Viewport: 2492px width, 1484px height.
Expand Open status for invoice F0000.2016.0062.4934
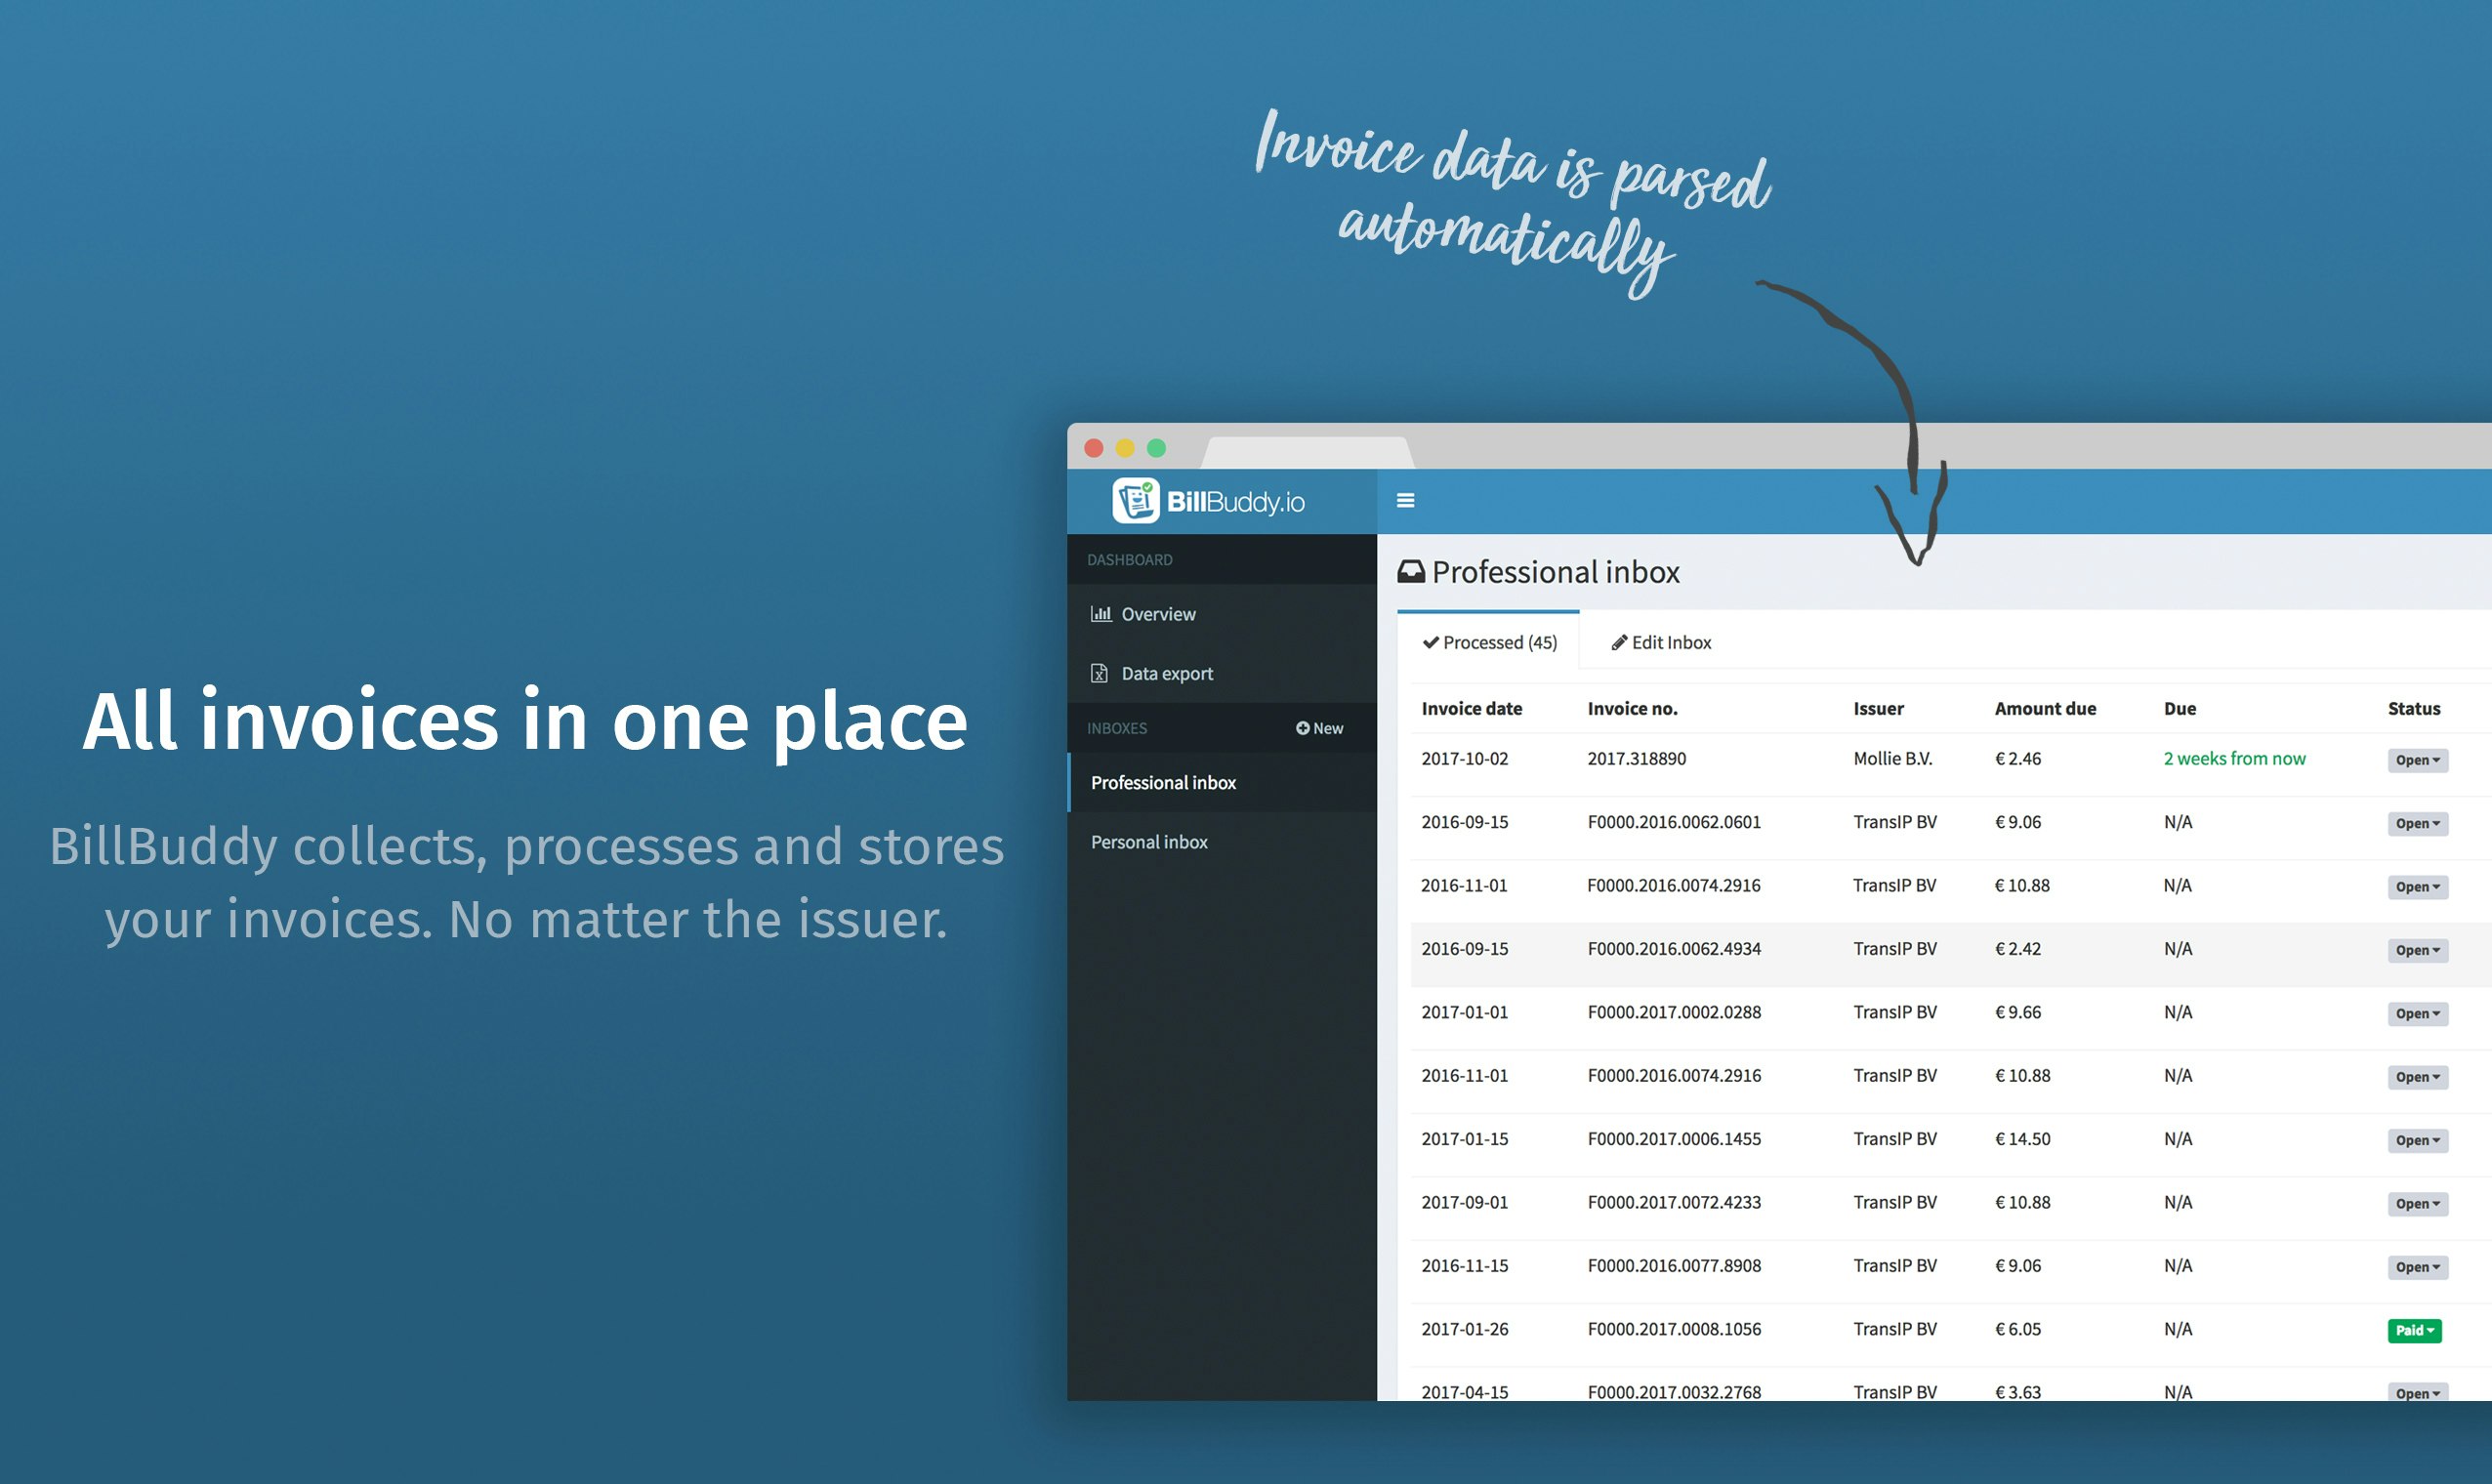(x=2417, y=950)
